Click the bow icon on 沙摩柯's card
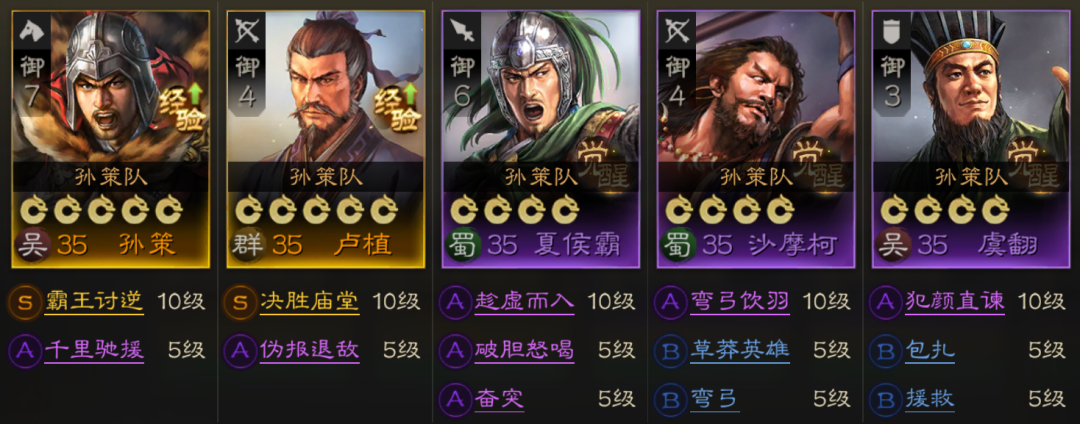Screen dimensions: 1080x424 pos(676,31)
